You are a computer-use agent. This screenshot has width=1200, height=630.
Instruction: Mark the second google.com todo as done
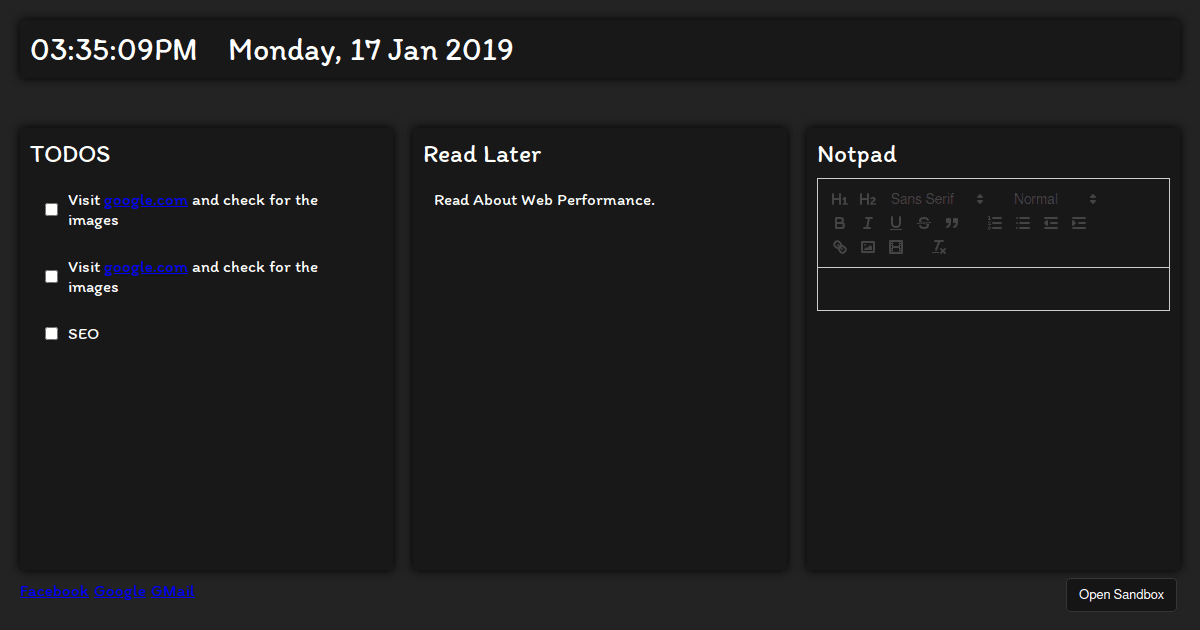(52, 277)
